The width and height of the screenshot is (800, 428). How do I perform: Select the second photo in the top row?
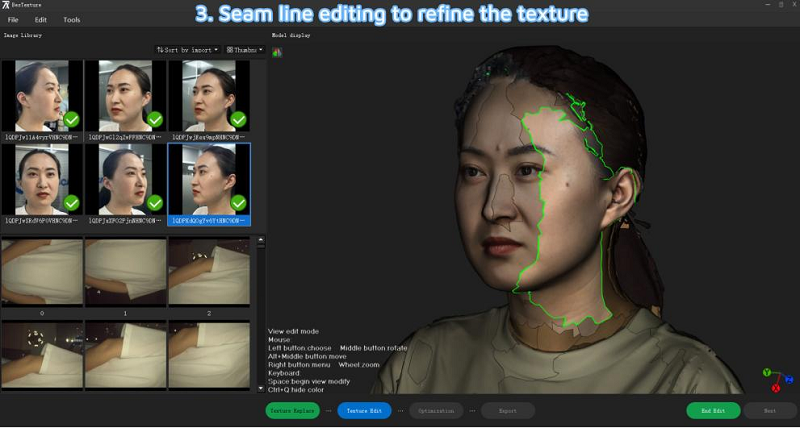click(x=126, y=96)
